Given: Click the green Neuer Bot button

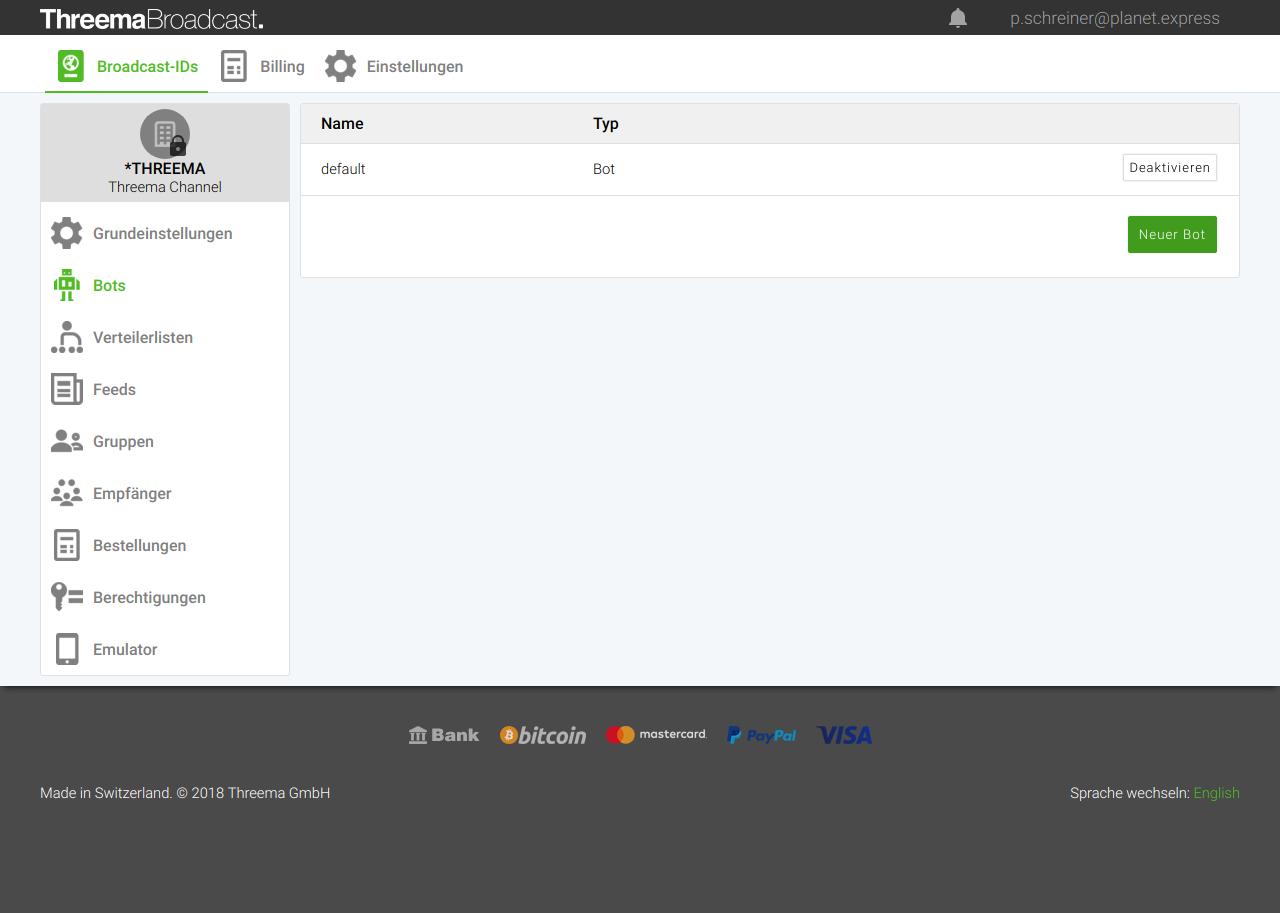Looking at the screenshot, I should click(x=1172, y=234).
